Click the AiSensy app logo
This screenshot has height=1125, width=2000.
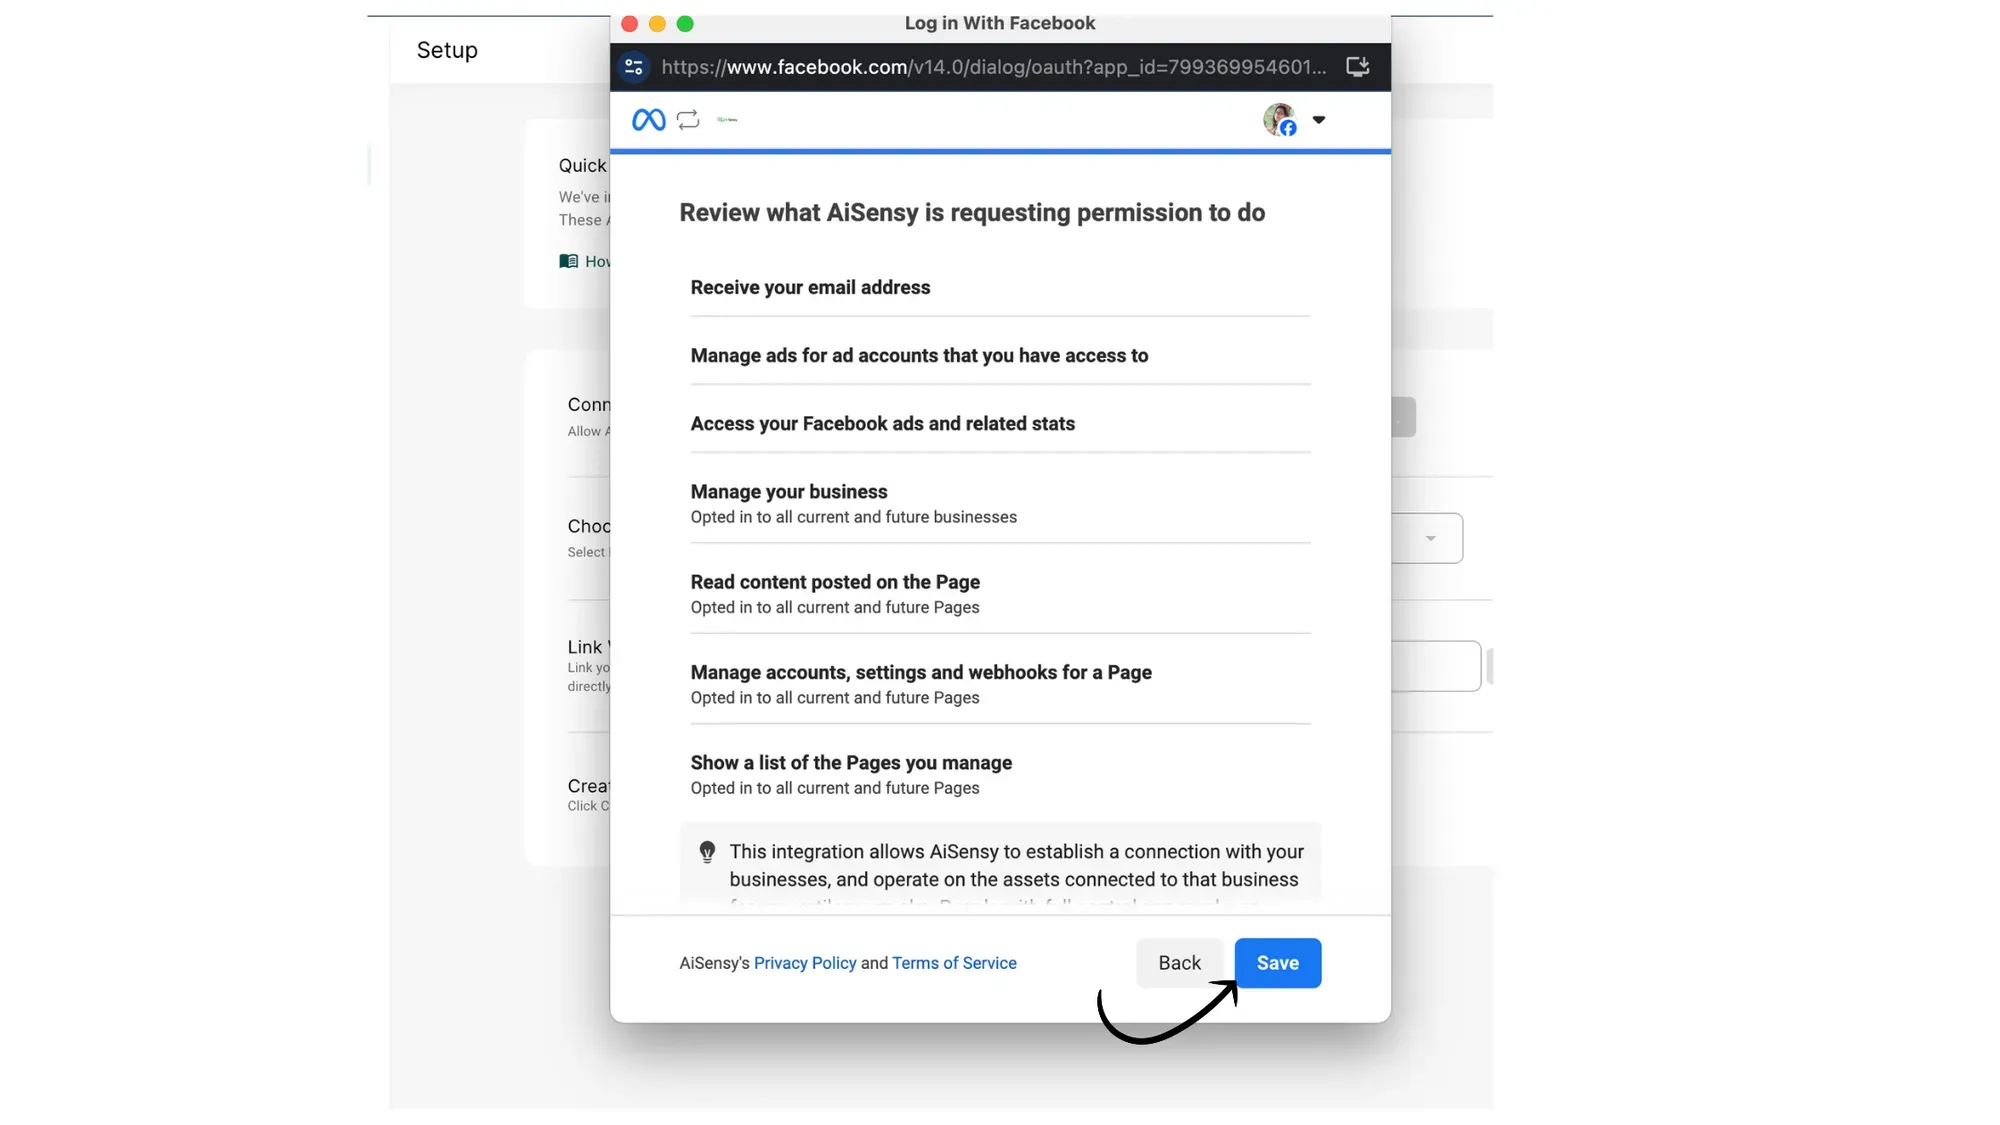[727, 120]
